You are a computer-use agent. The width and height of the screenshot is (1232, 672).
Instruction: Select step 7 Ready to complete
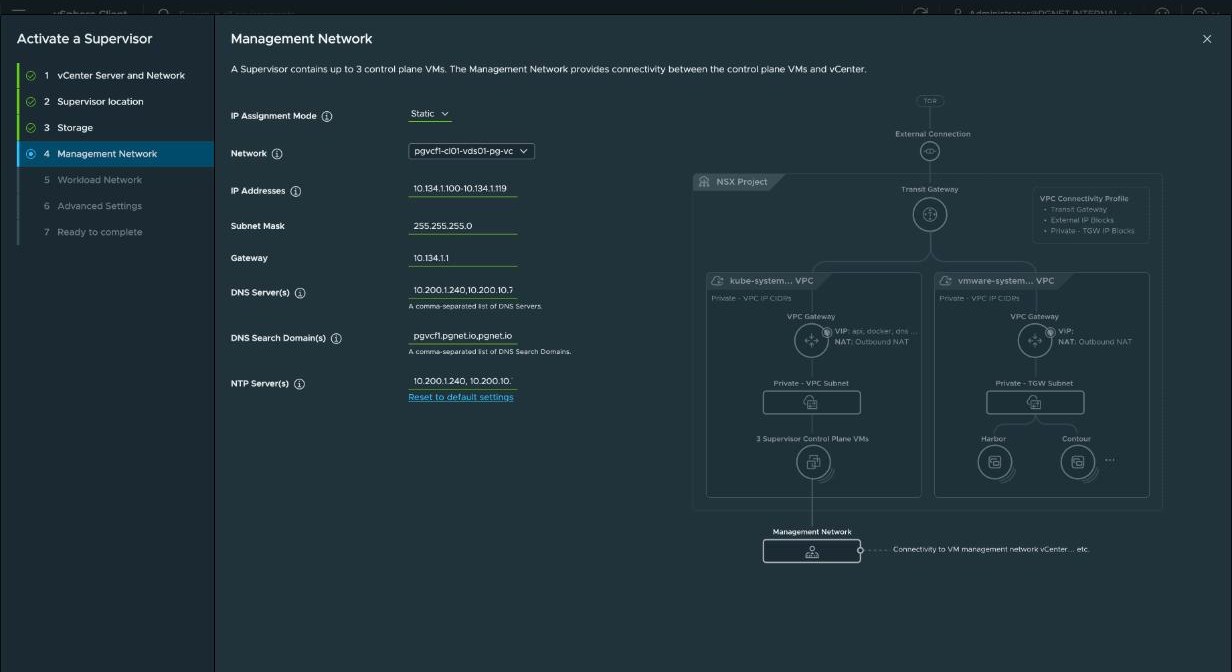coord(115,232)
